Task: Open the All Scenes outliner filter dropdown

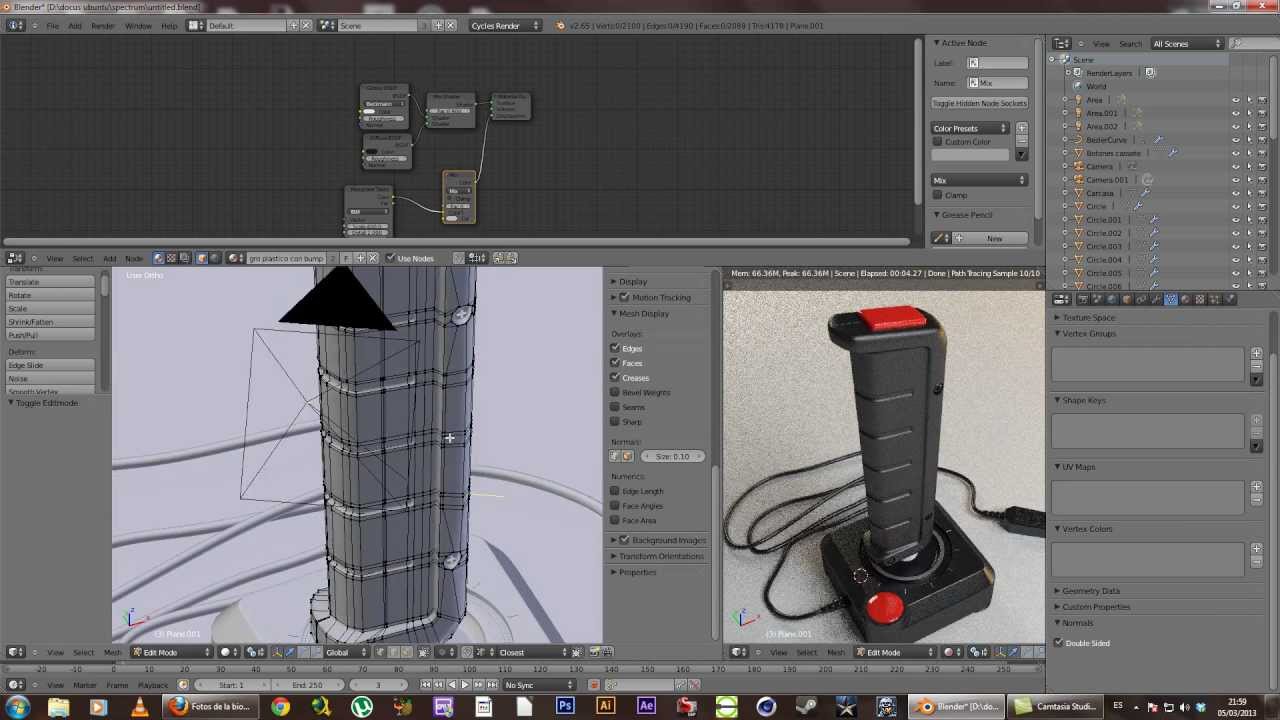Action: (x=1187, y=44)
